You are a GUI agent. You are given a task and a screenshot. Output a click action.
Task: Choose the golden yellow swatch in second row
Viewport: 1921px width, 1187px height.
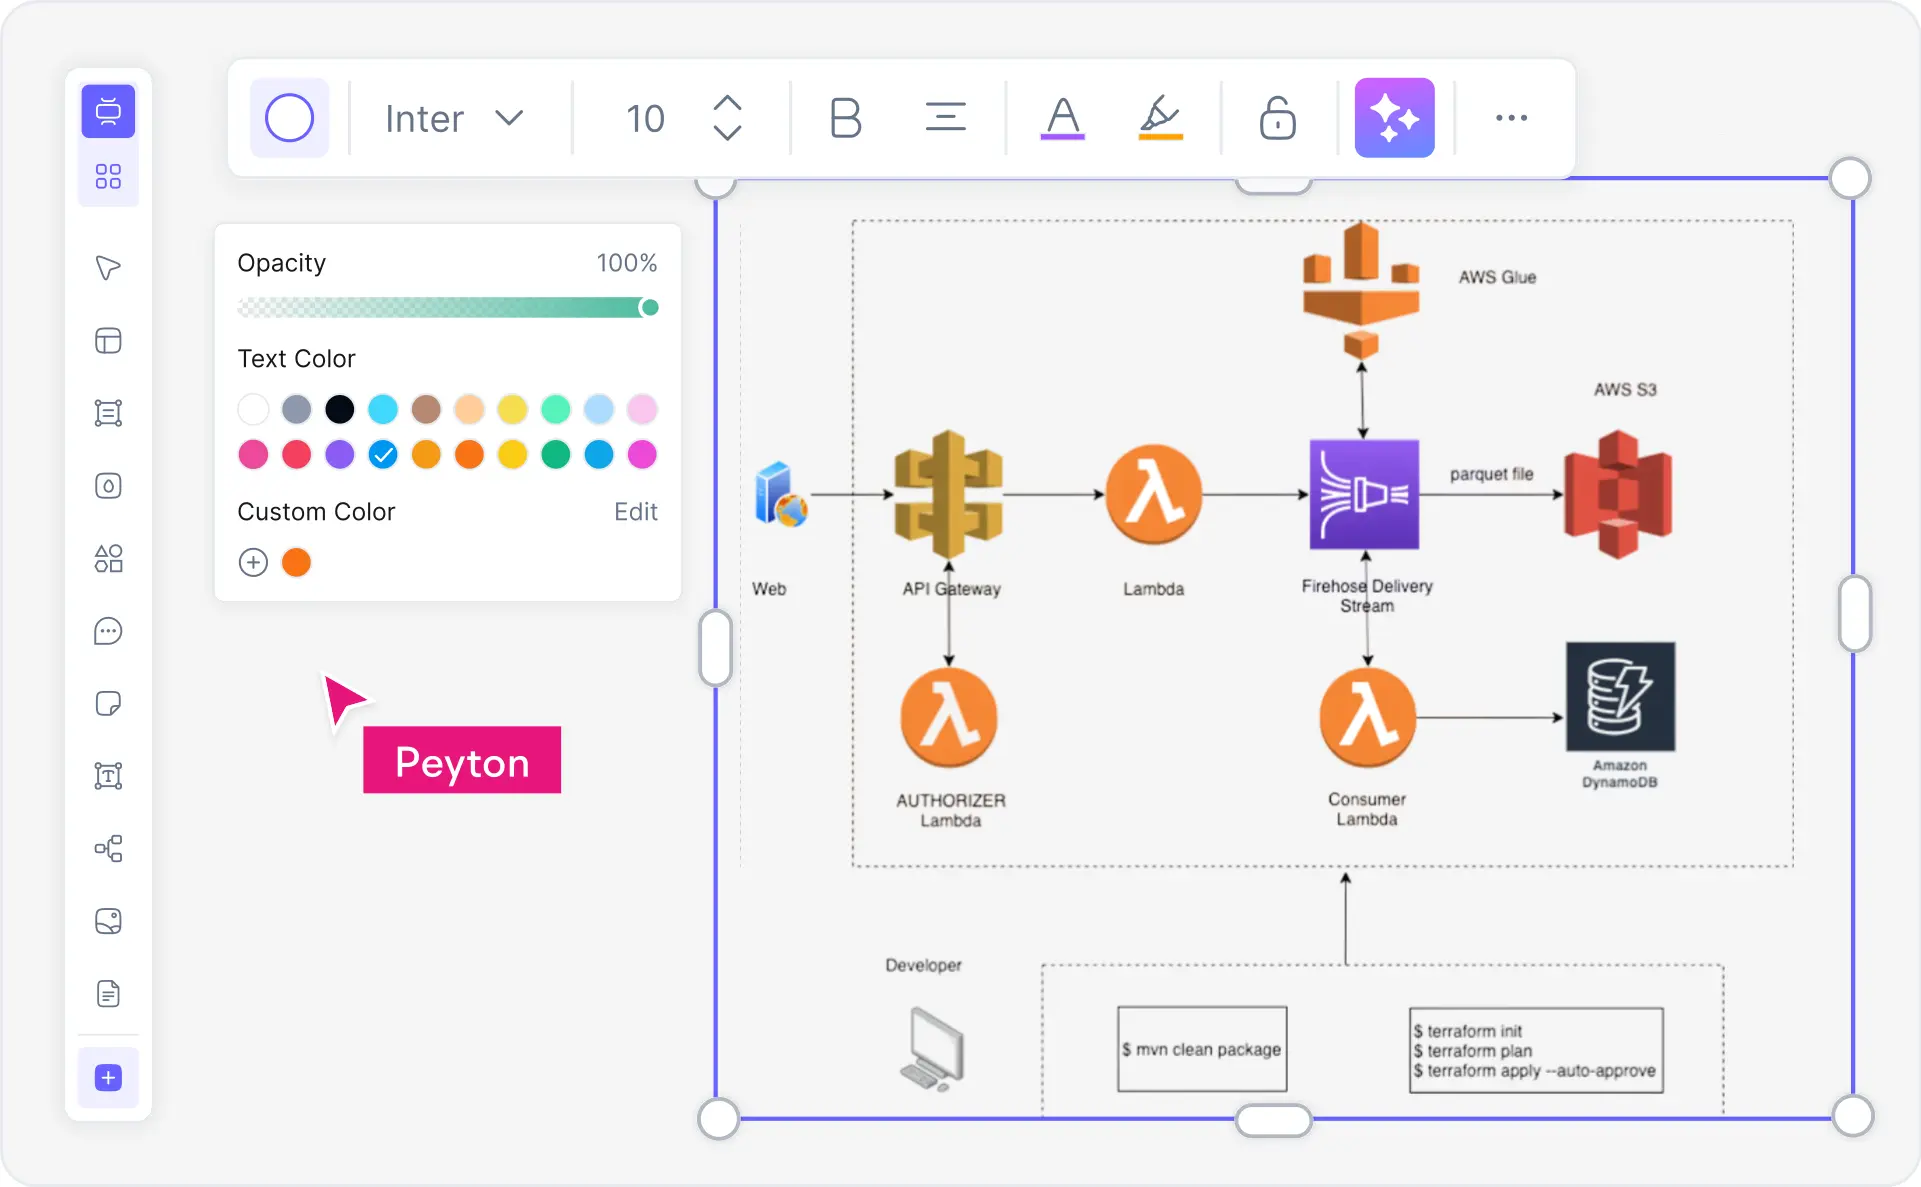coord(512,455)
